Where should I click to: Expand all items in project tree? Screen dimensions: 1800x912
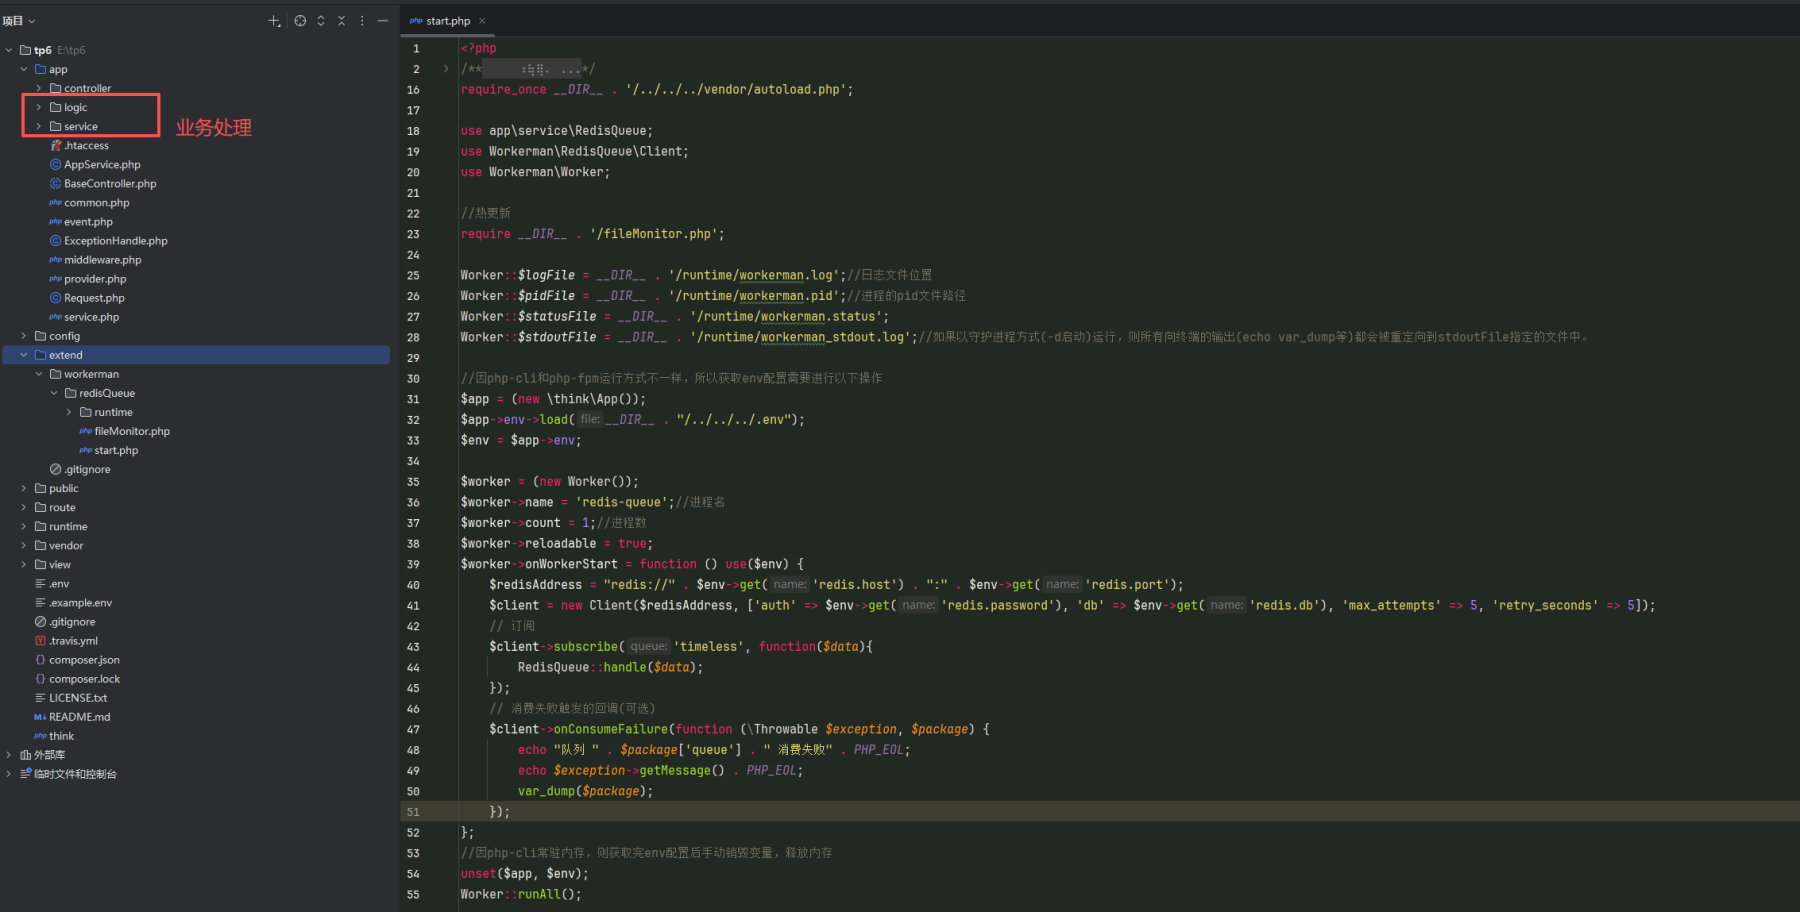pos(321,21)
